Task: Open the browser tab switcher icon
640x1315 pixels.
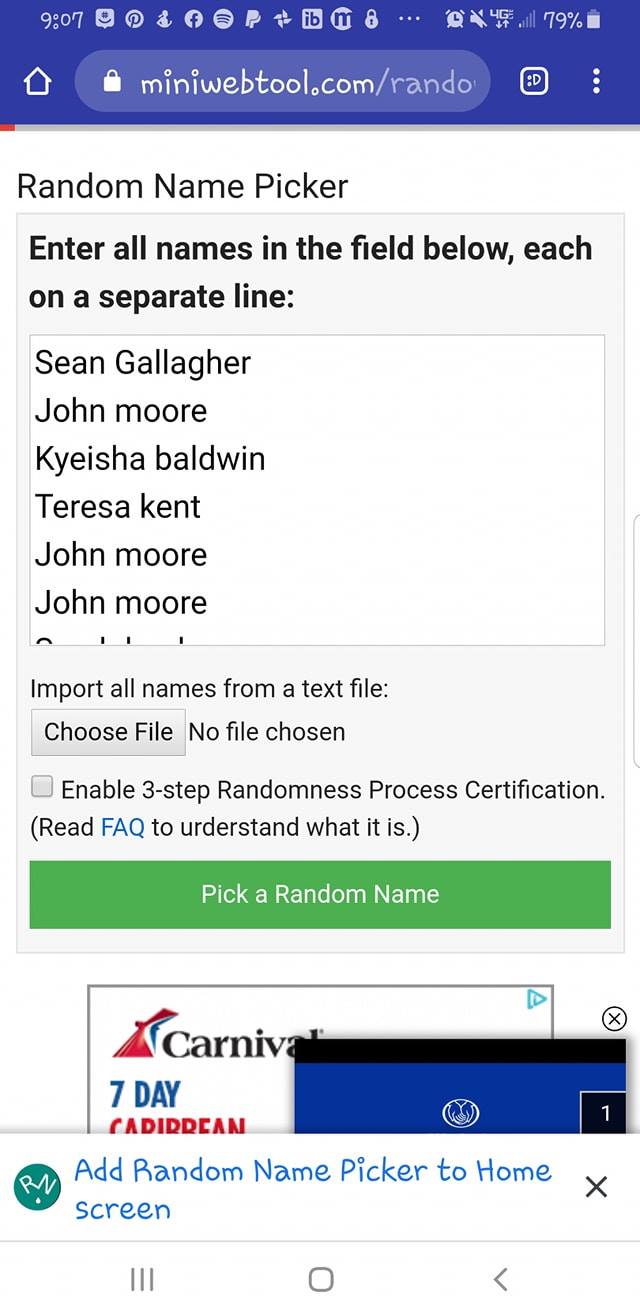Action: pyautogui.click(x=535, y=83)
